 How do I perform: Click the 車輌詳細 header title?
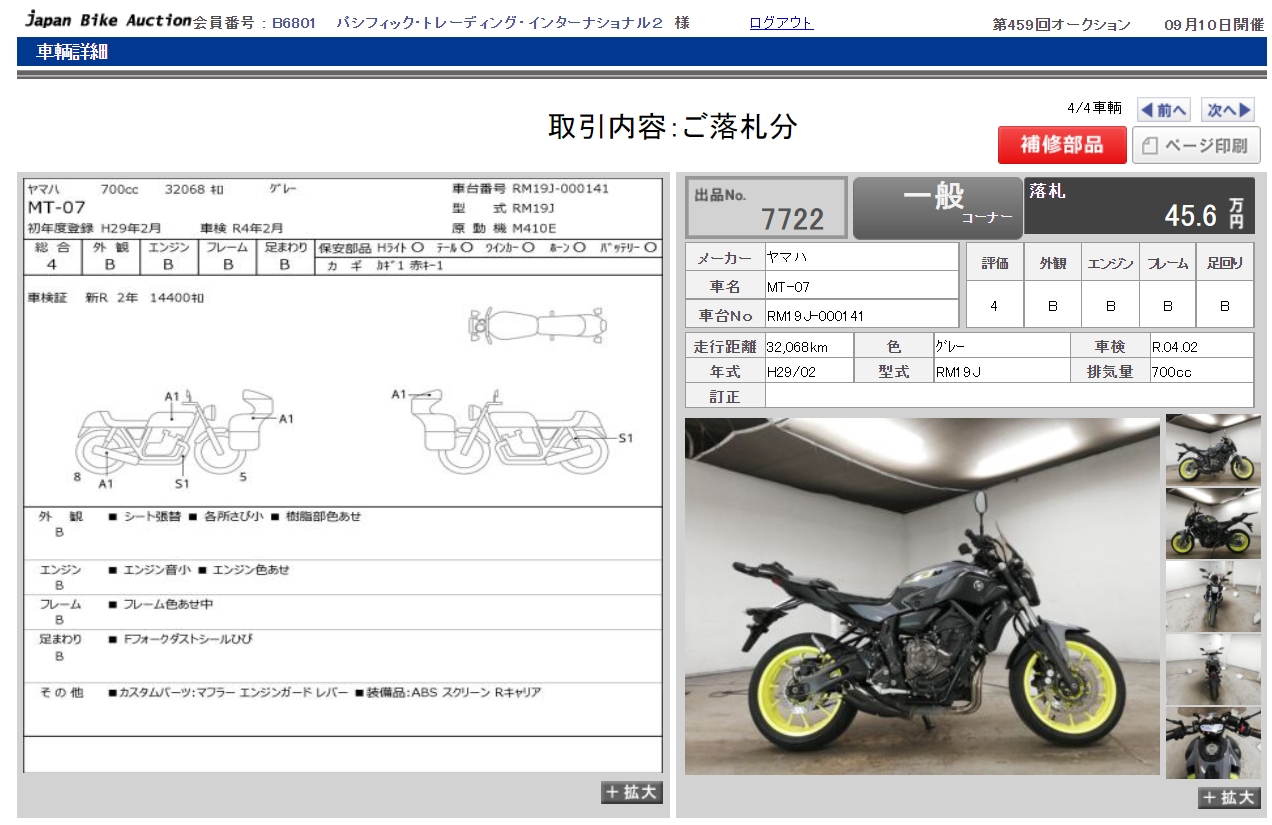click(72, 52)
